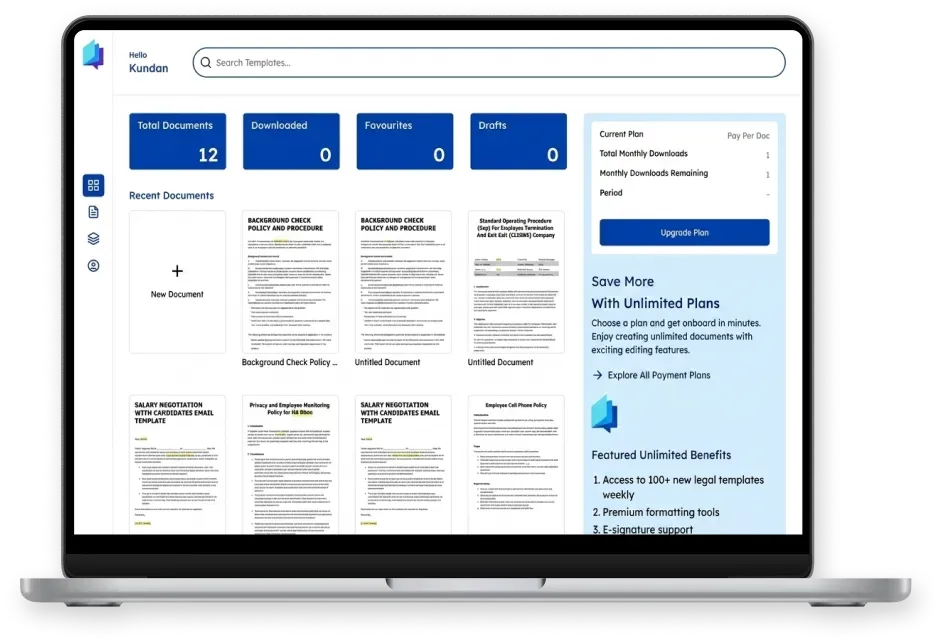Open the dashboard grid icon in sidebar
942x642 pixels.
pyautogui.click(x=93, y=185)
